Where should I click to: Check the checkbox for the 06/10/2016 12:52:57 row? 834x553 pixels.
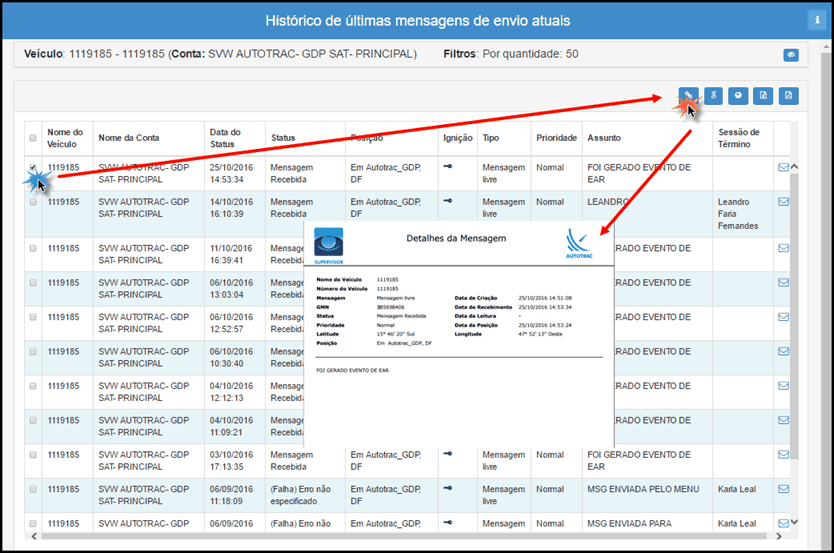pos(33,317)
